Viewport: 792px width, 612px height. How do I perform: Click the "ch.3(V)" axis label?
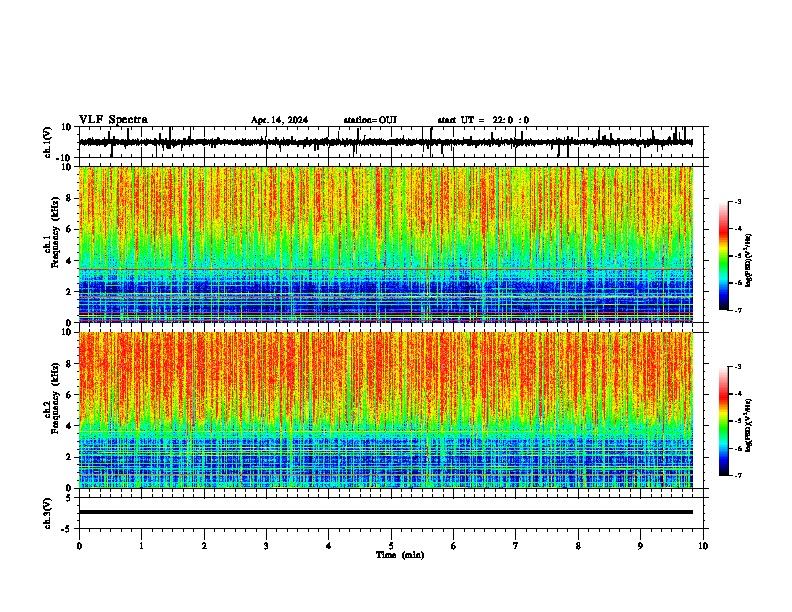(47, 514)
